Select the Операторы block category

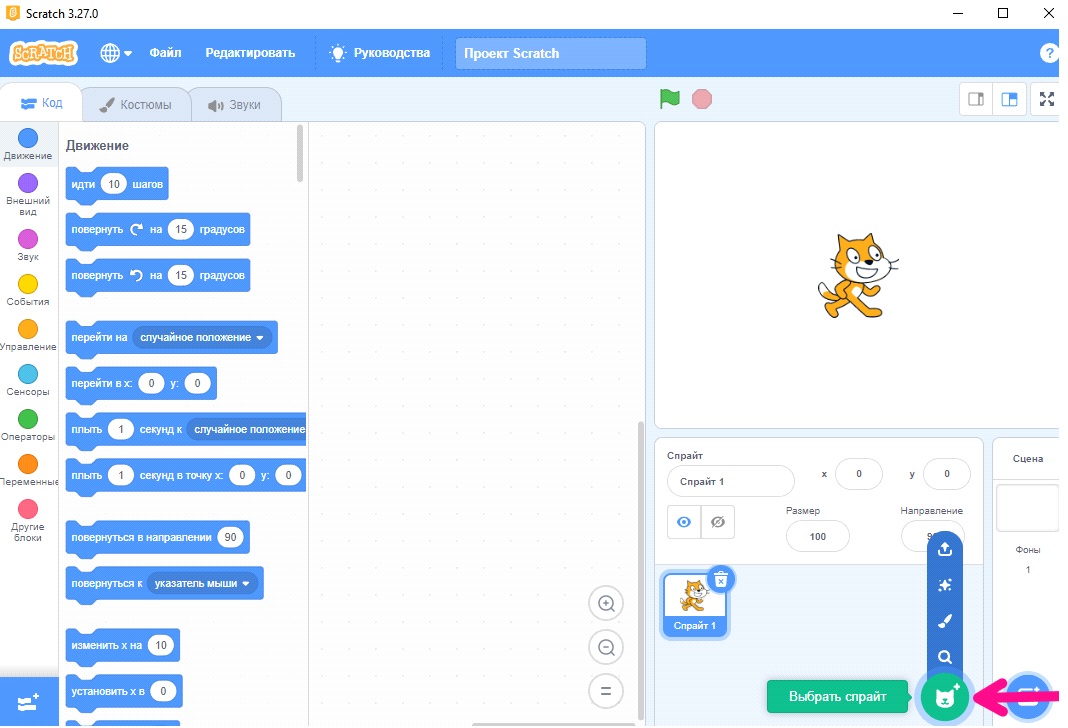click(x=28, y=425)
